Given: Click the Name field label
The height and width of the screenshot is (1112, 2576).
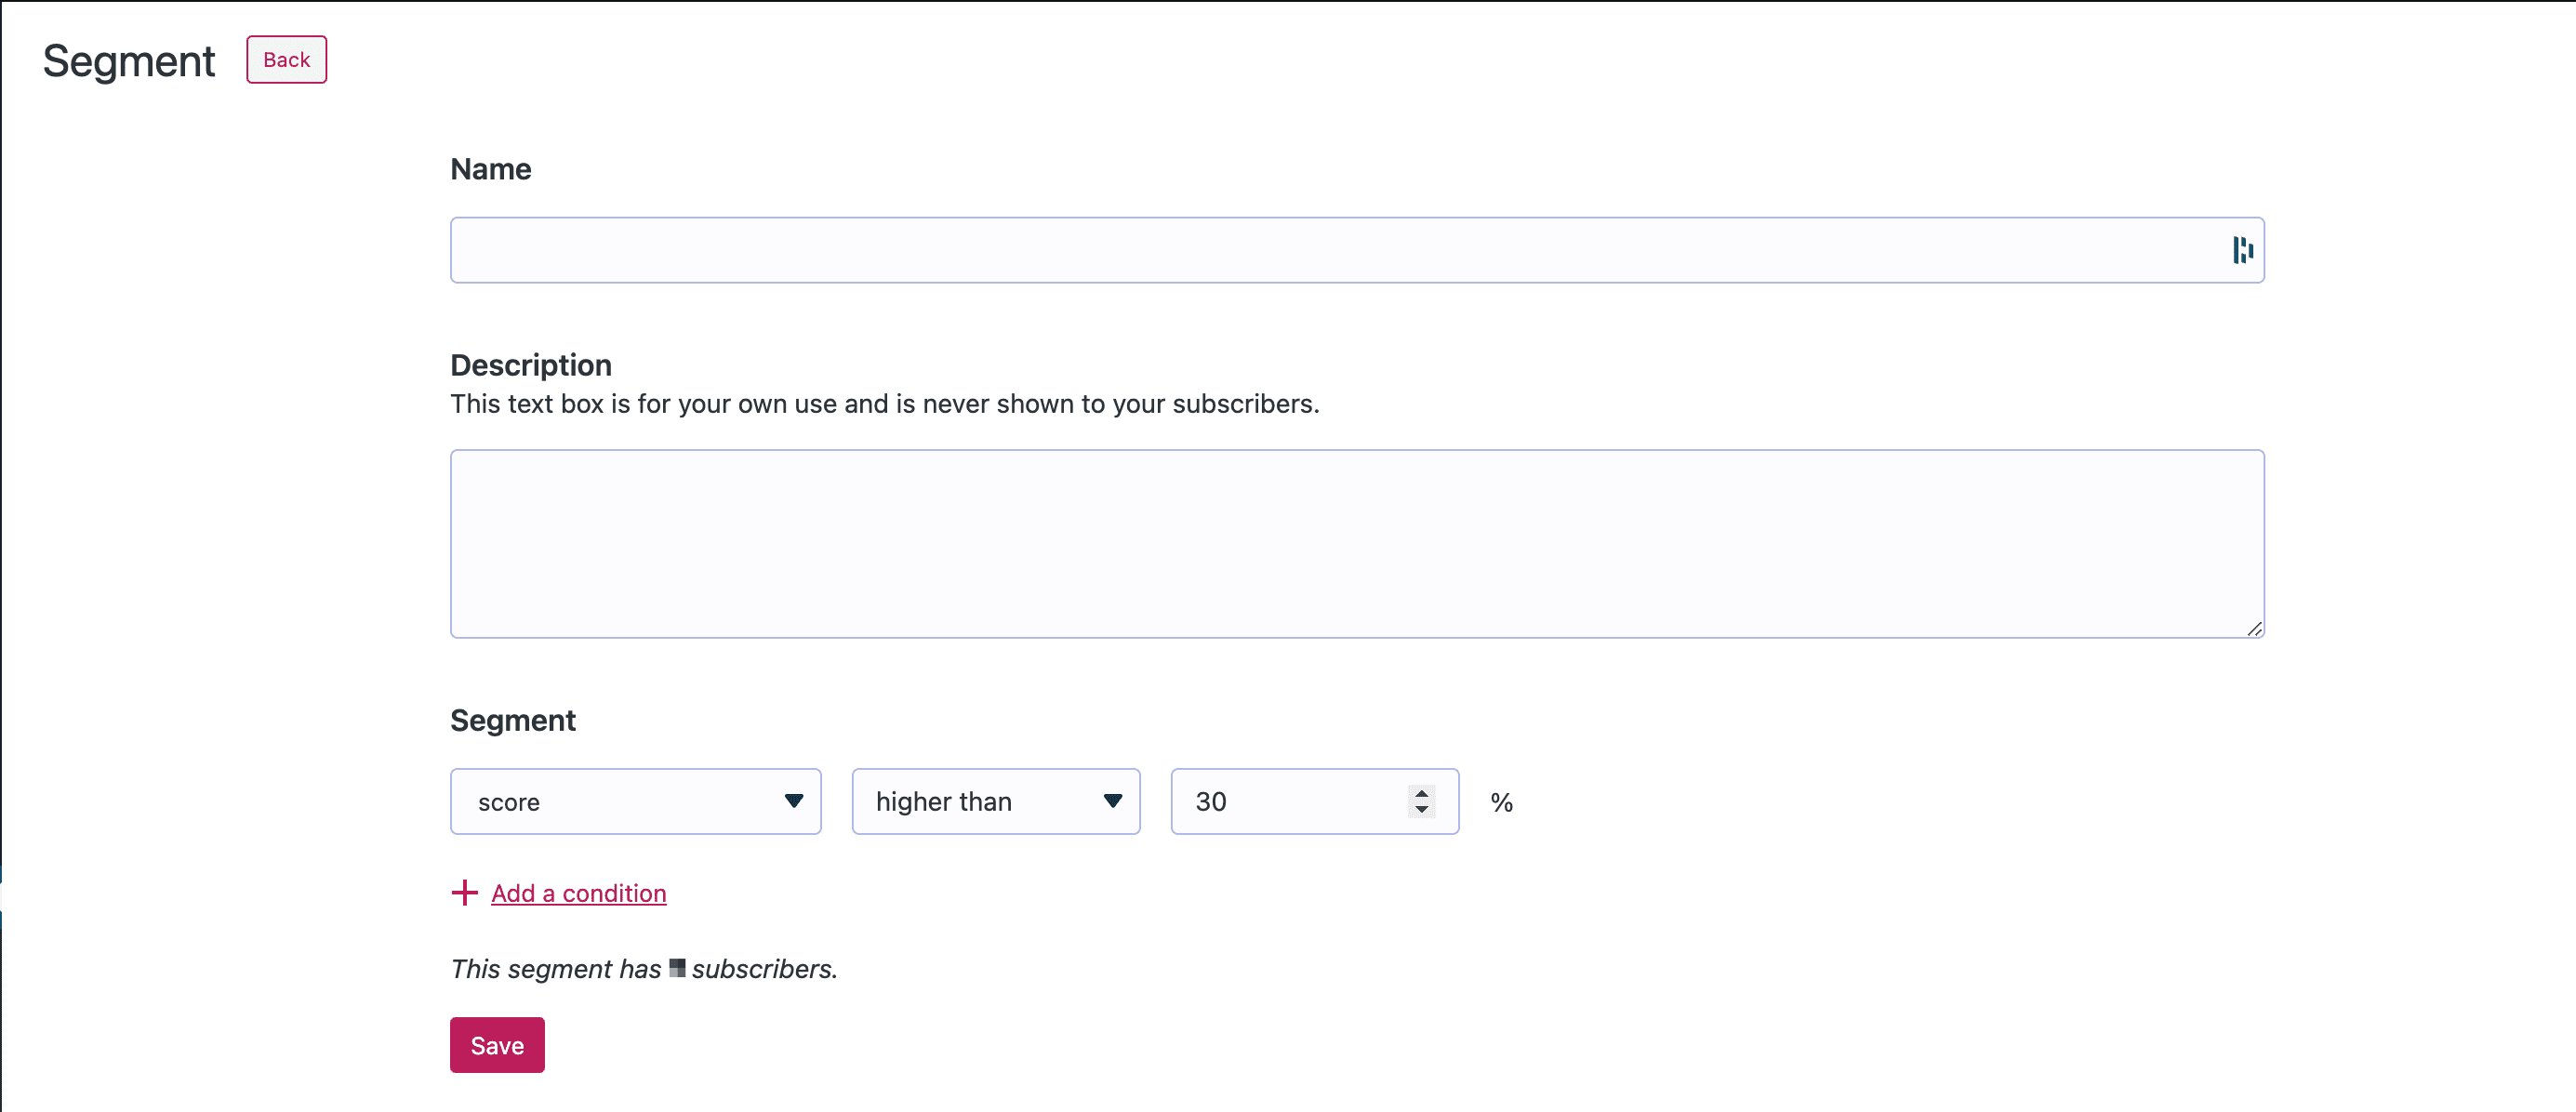Looking at the screenshot, I should tap(490, 169).
